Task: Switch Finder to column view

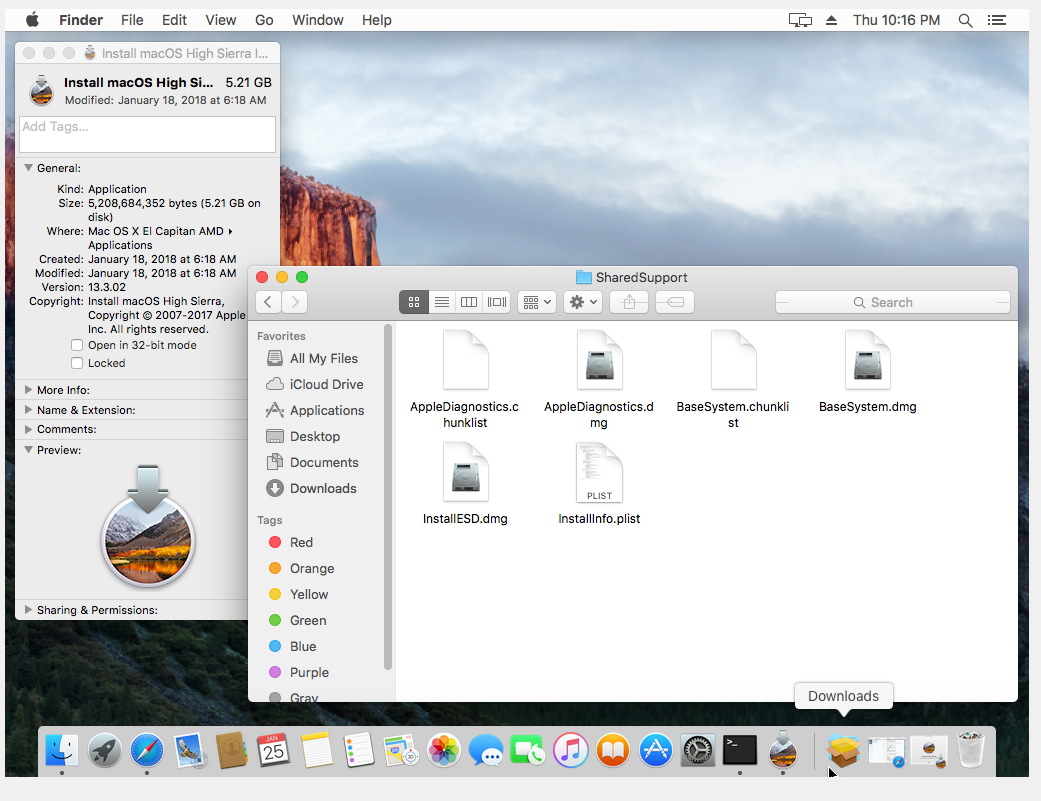Action: coord(468,302)
